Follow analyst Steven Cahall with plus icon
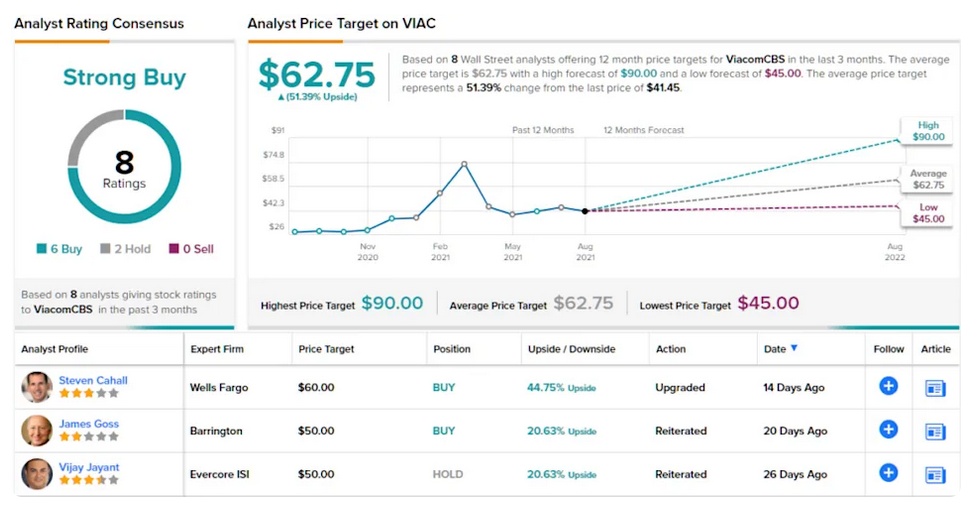The height and width of the screenshot is (517, 978). (x=888, y=386)
